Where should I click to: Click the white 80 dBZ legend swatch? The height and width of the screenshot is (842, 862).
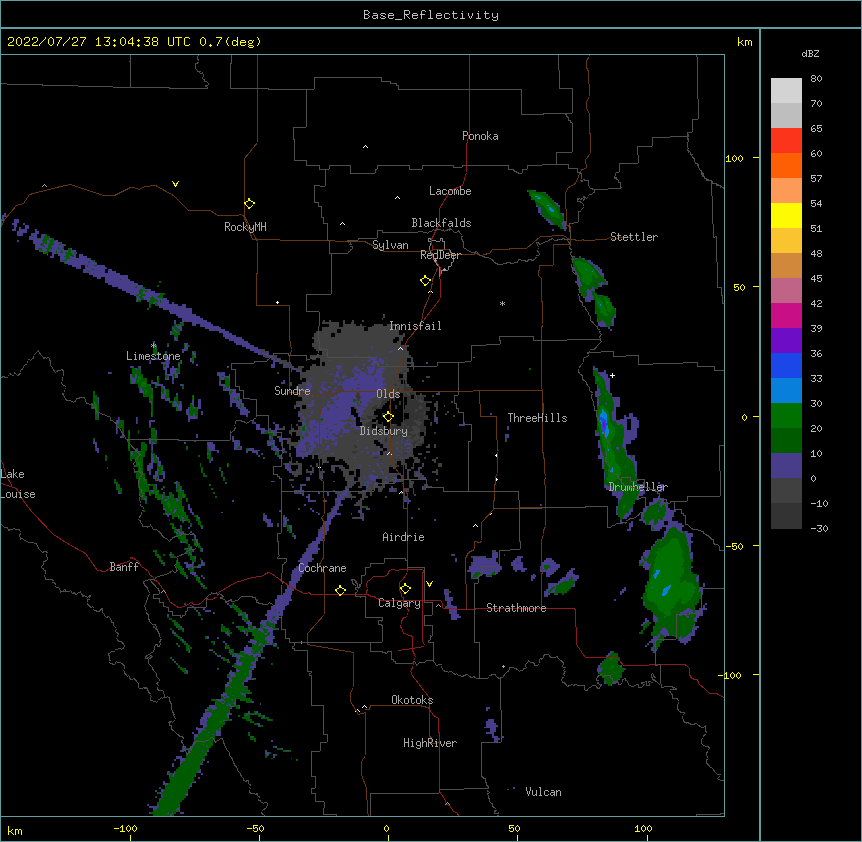(786, 91)
